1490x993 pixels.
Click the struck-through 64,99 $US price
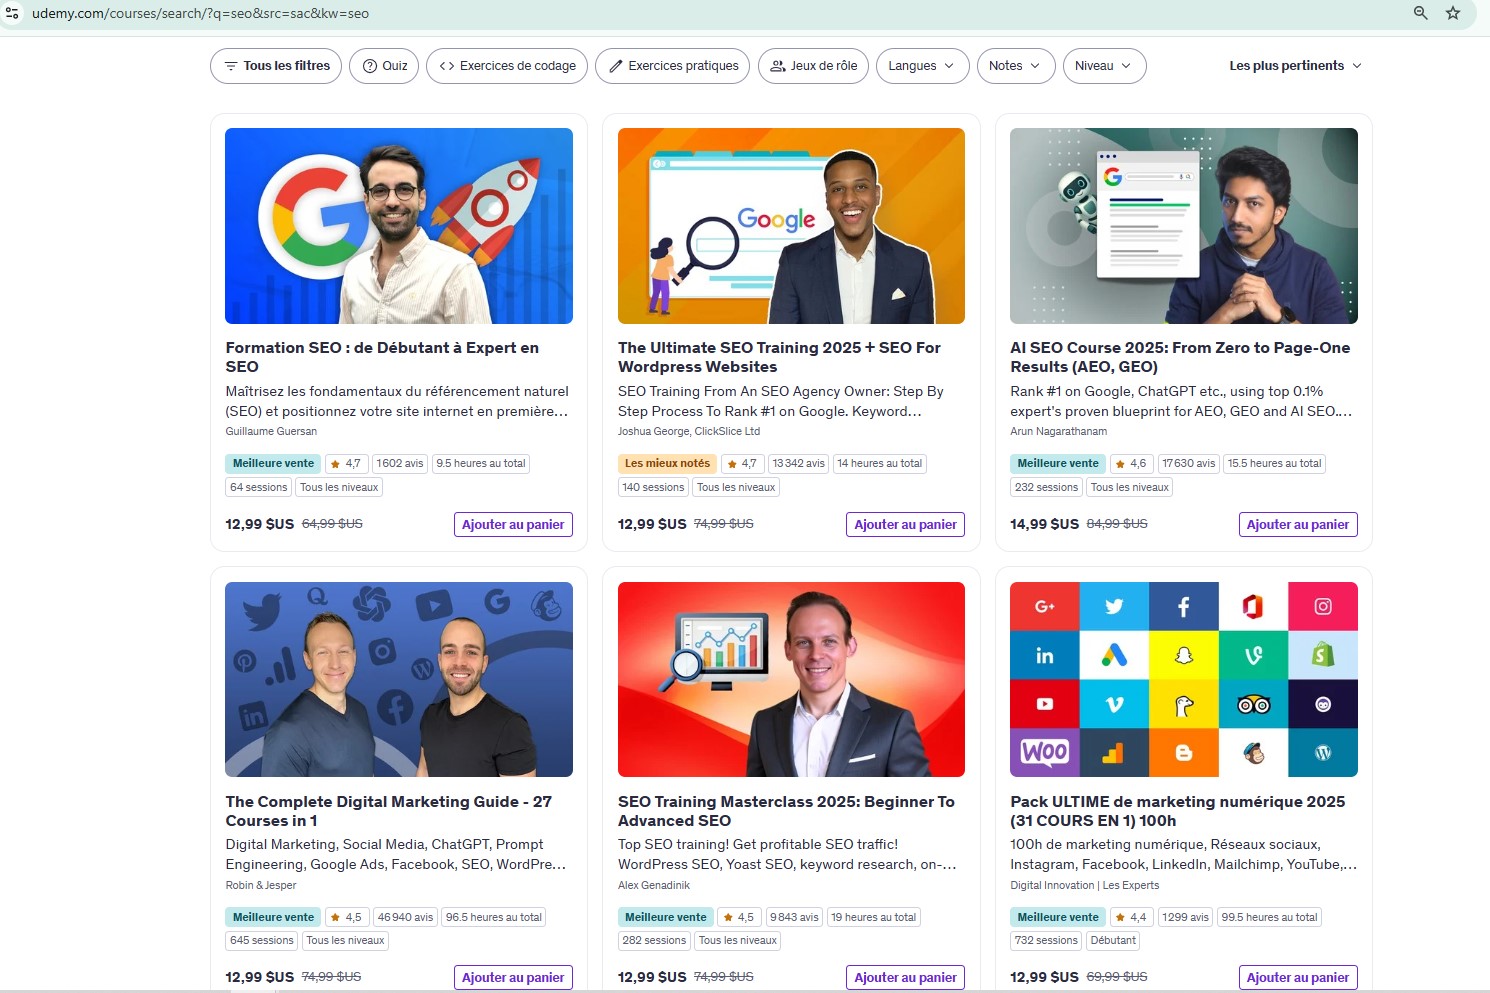point(332,524)
